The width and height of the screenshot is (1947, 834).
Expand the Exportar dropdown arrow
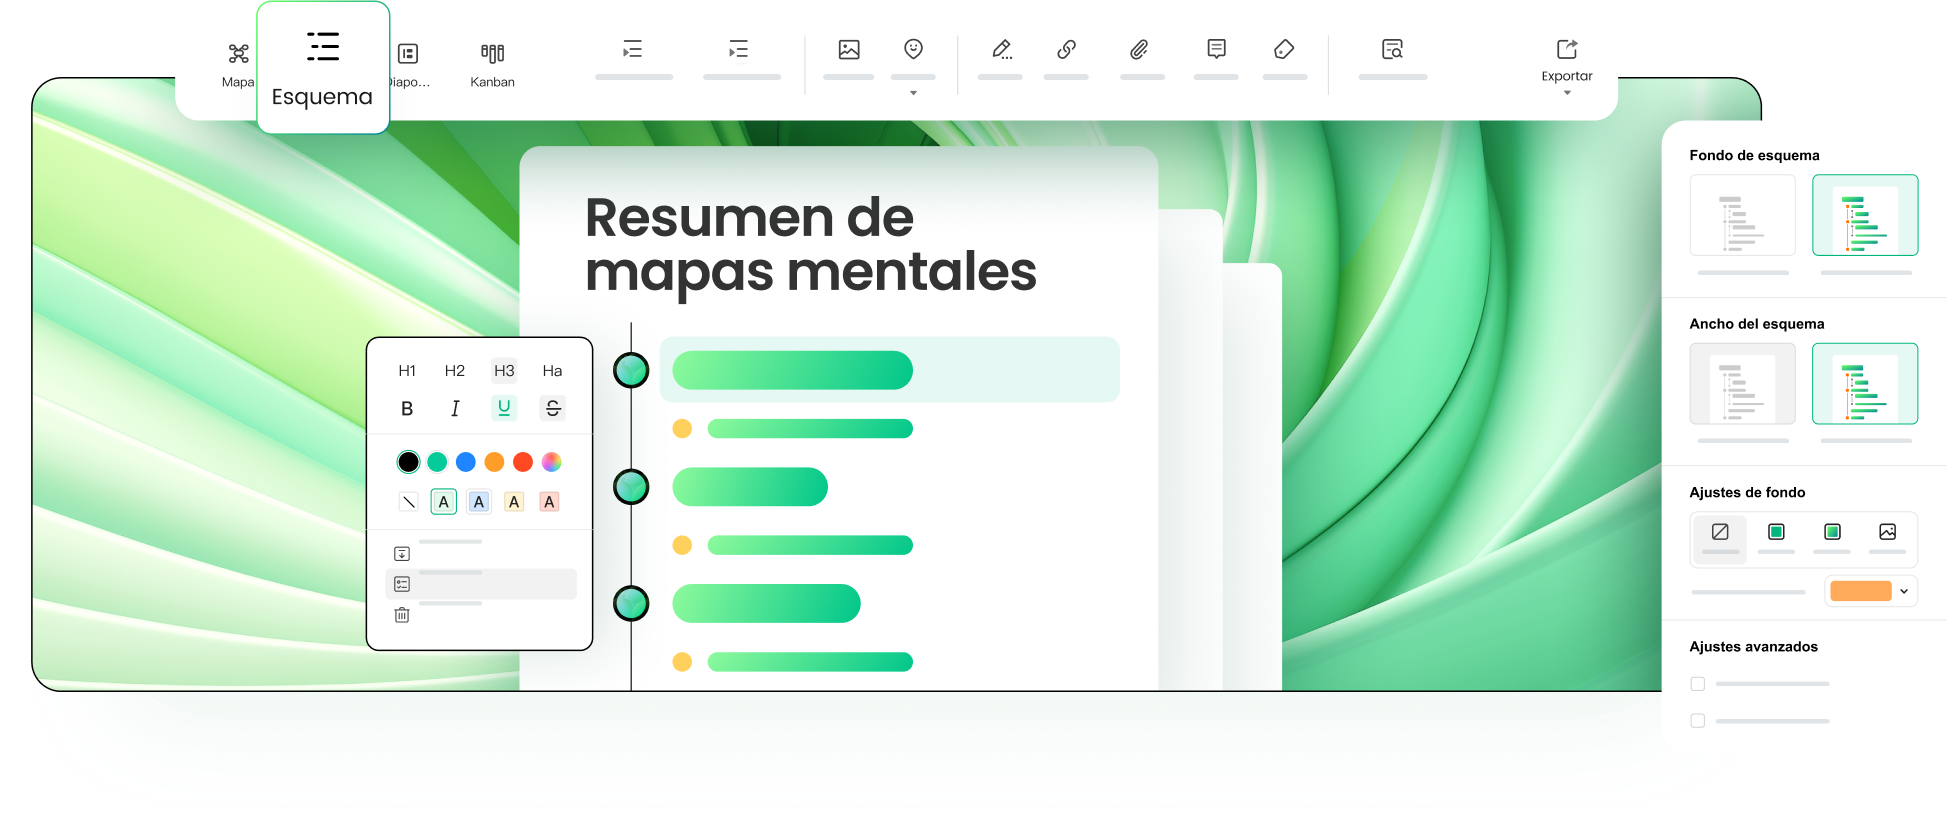tap(1567, 93)
